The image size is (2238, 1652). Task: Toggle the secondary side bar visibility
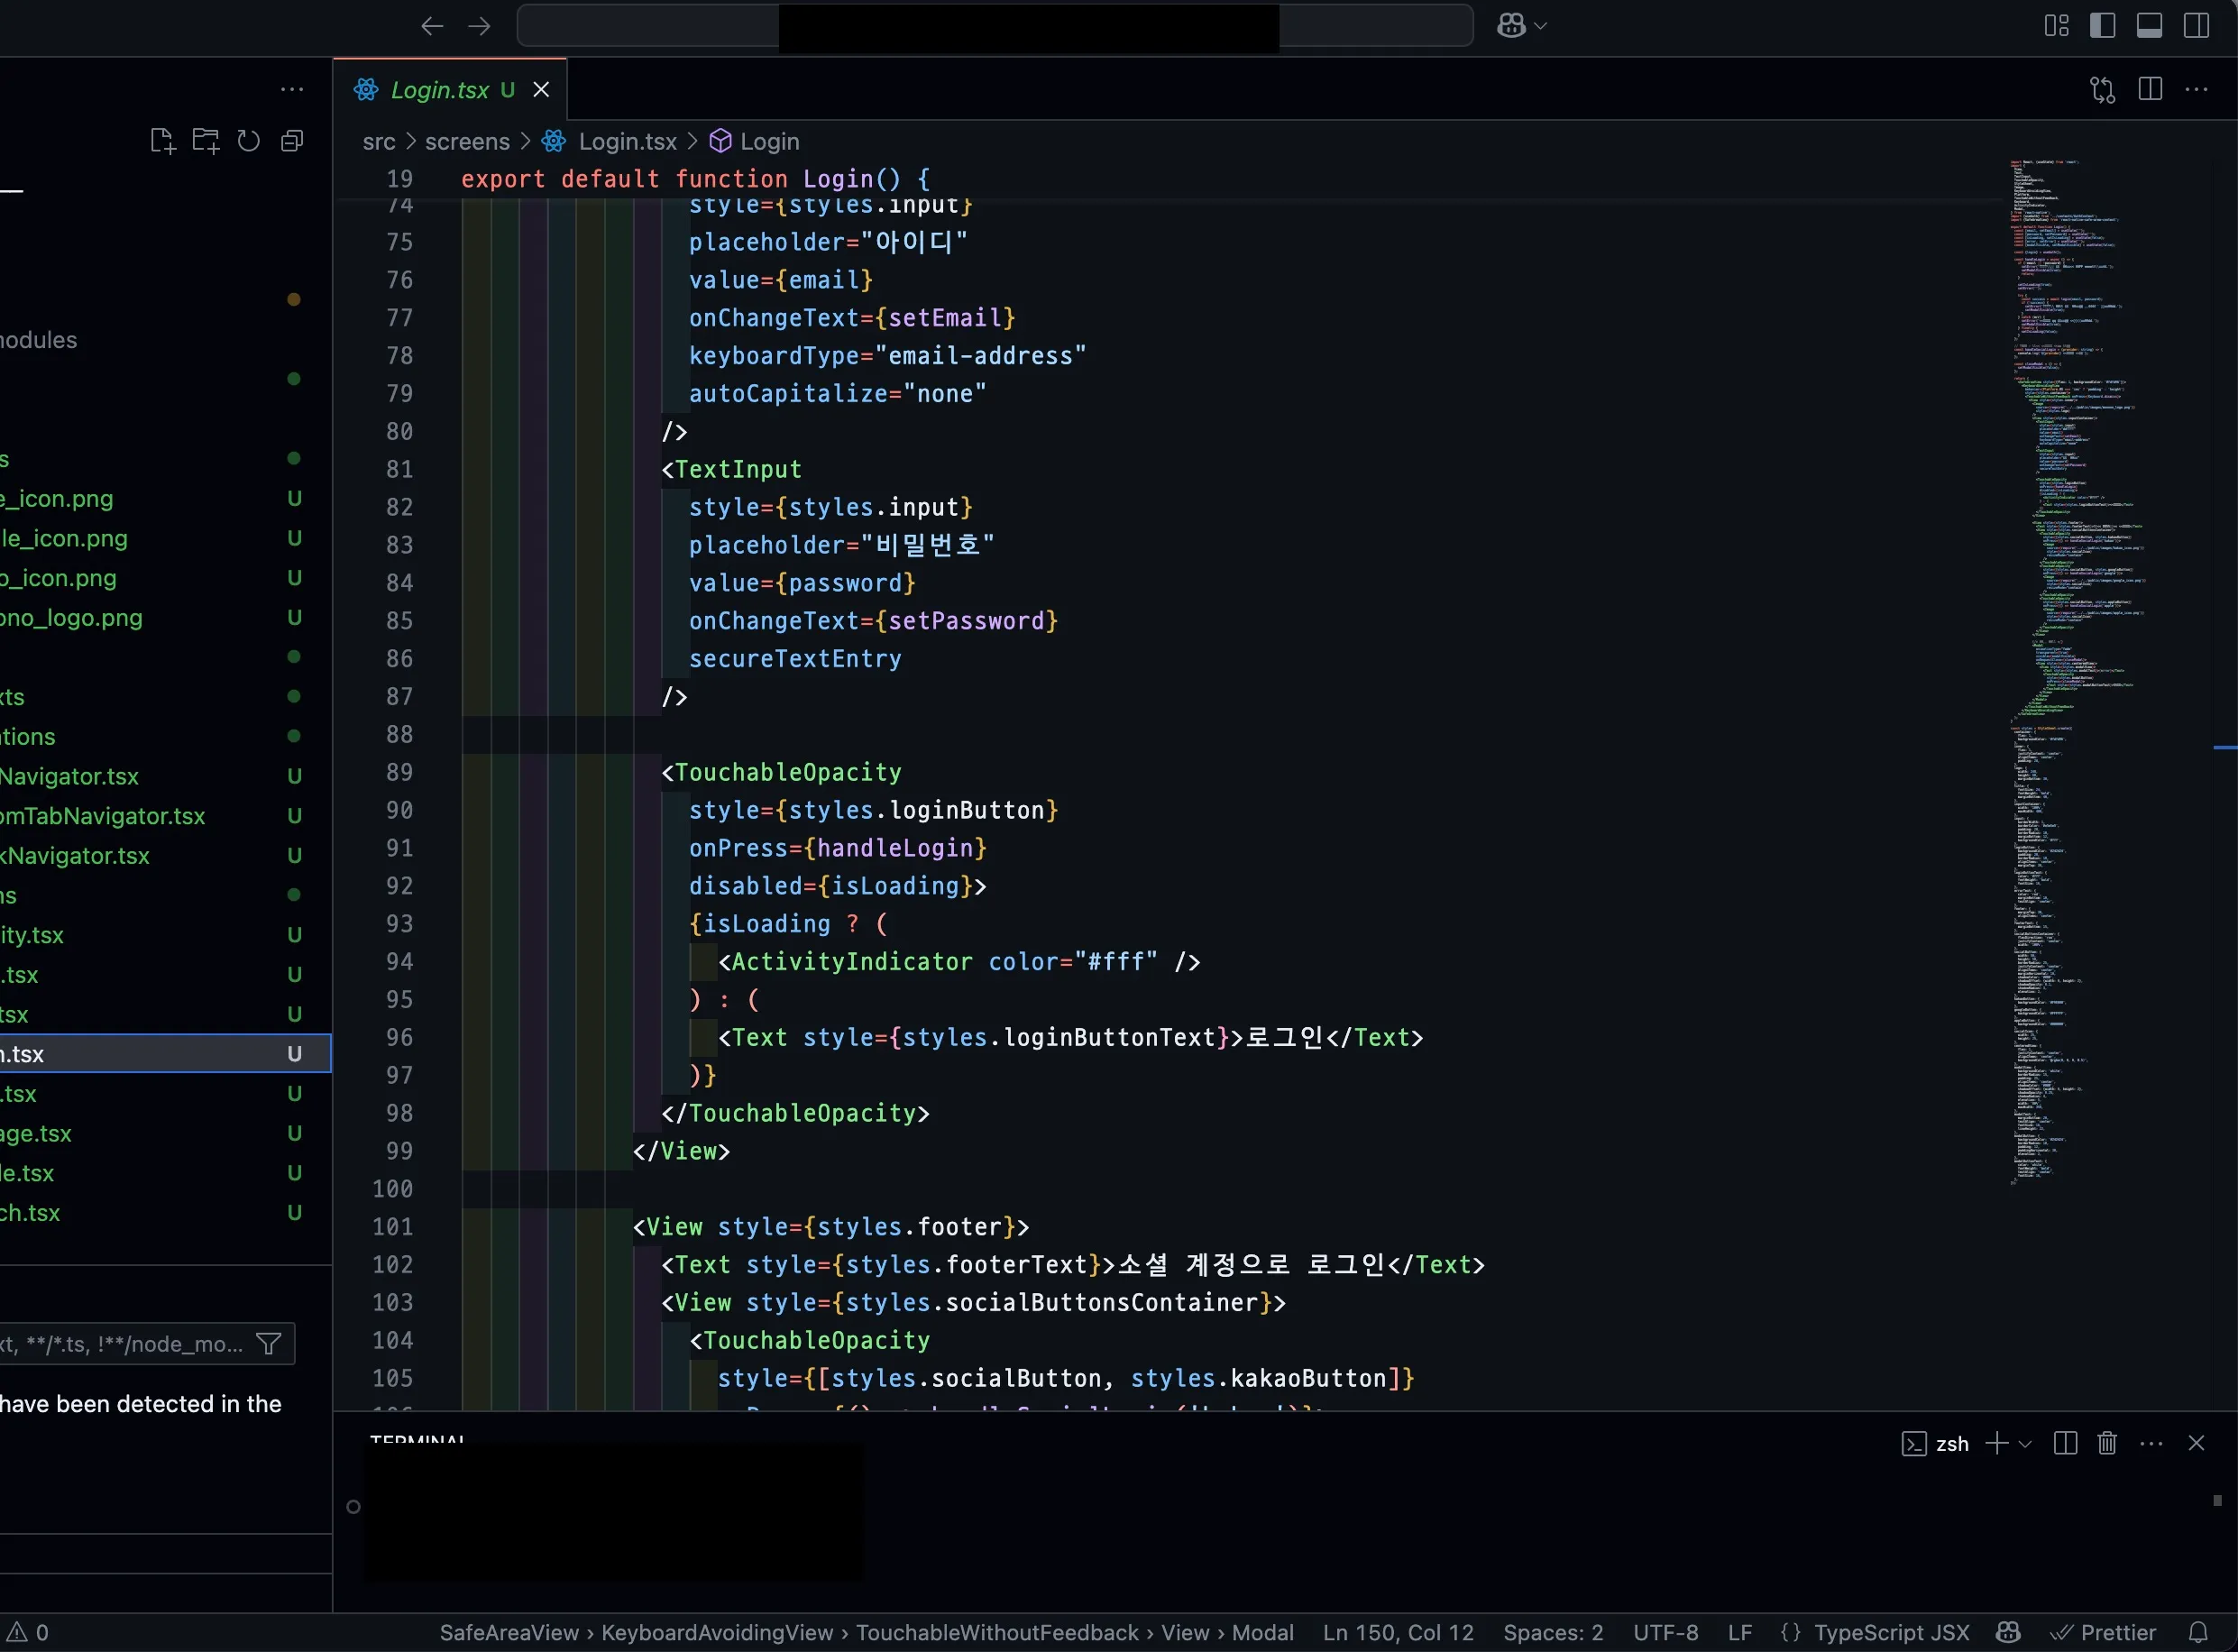click(x=2196, y=26)
